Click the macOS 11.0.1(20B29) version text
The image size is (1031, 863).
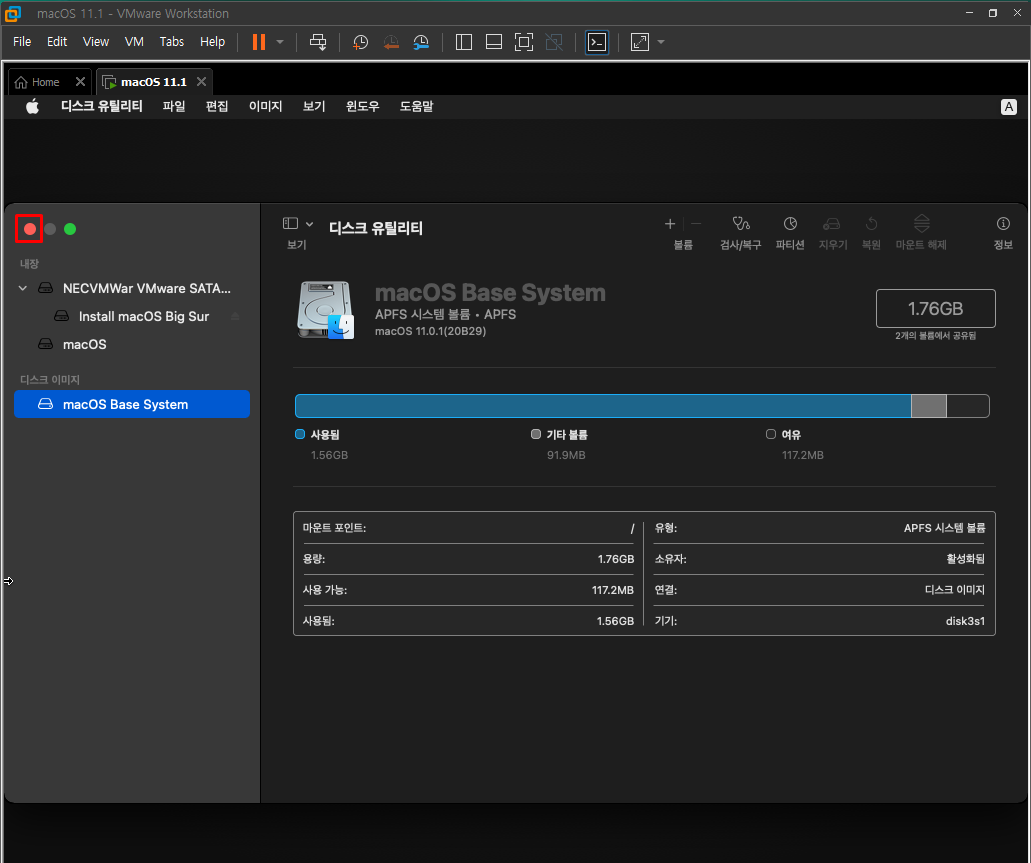431,331
